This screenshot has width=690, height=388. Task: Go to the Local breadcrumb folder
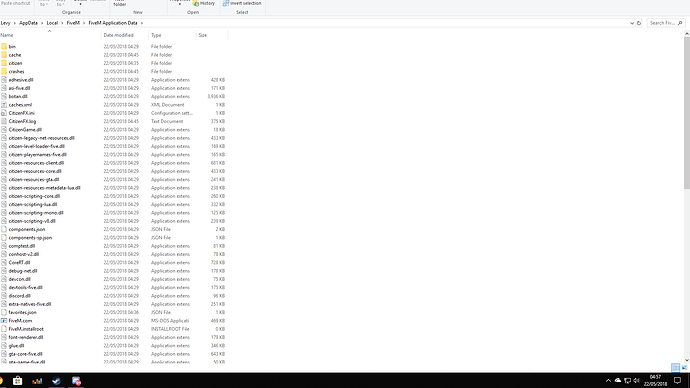click(52, 23)
